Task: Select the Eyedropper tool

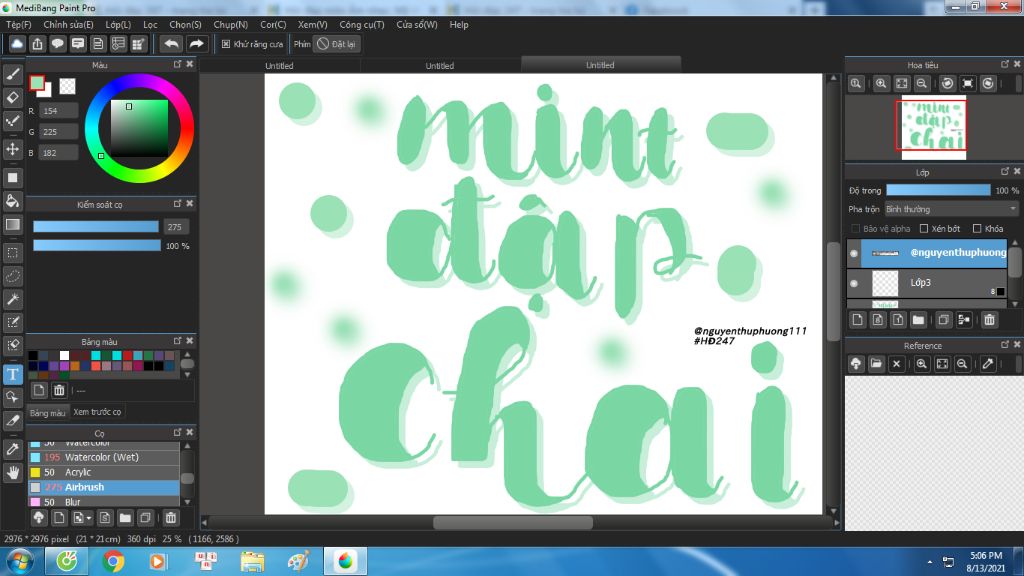Action: 12,449
